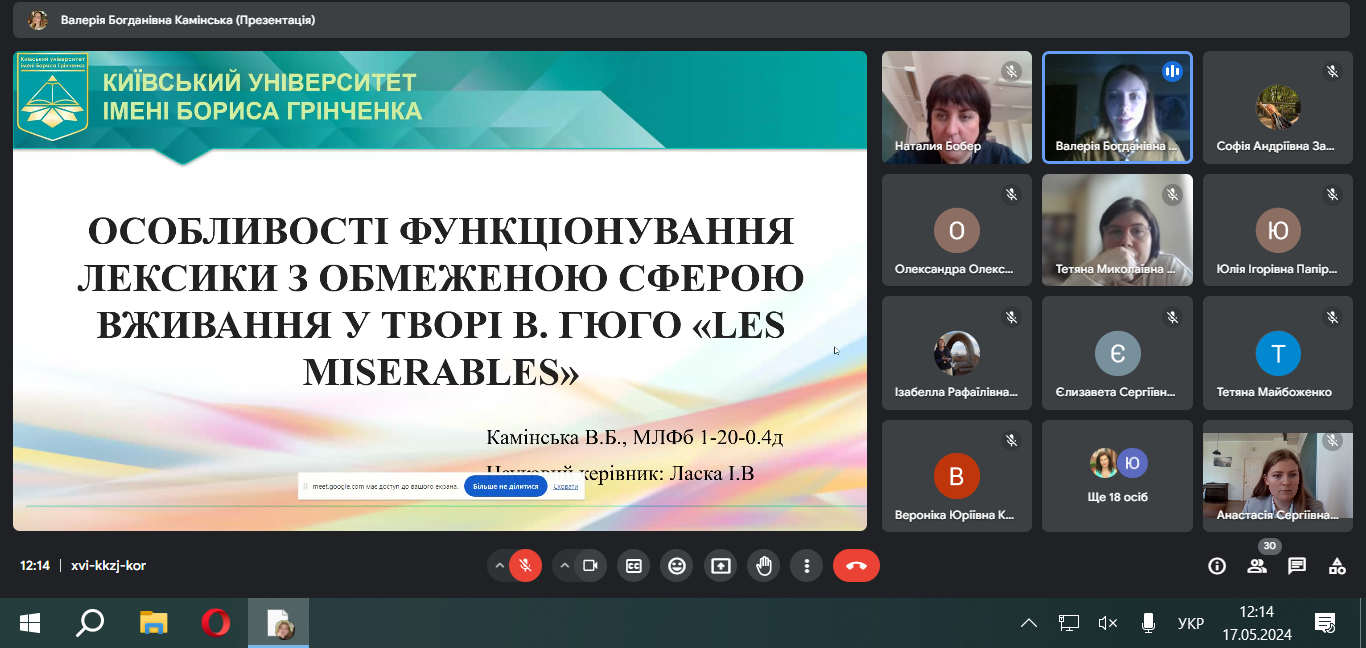Screen dimensions: 1366x648
Task: Open meeting details with the info icon
Action: point(1217,566)
